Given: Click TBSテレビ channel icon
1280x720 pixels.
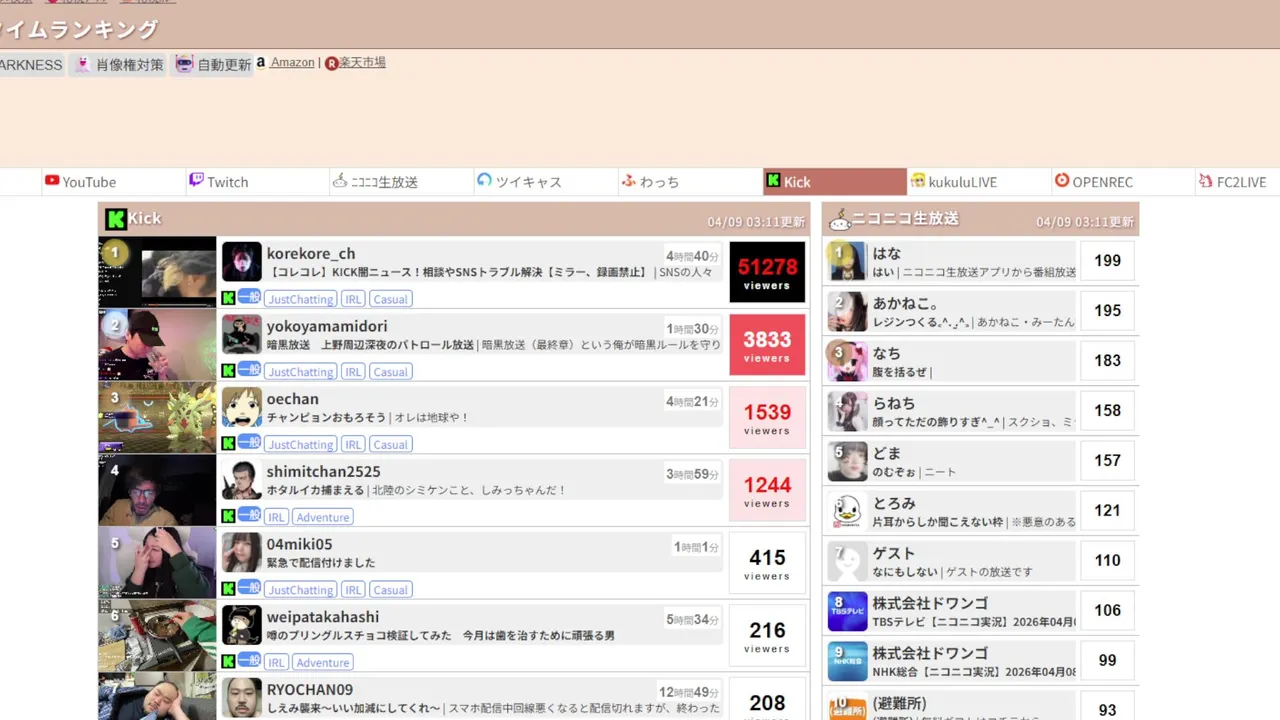Looking at the screenshot, I should [x=847, y=611].
